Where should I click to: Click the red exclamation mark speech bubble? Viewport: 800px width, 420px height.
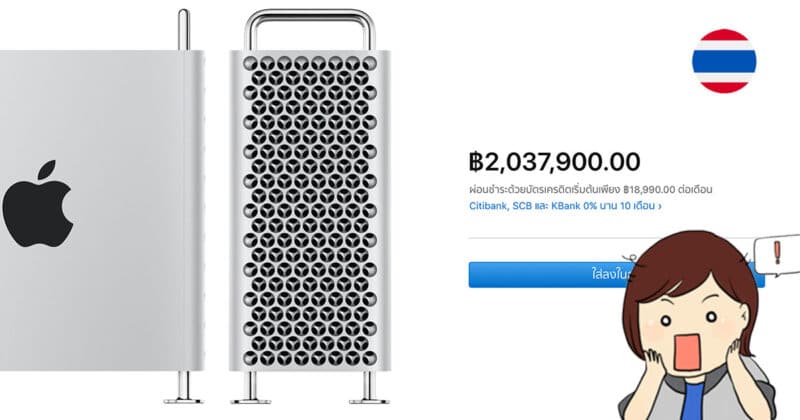[x=778, y=255]
